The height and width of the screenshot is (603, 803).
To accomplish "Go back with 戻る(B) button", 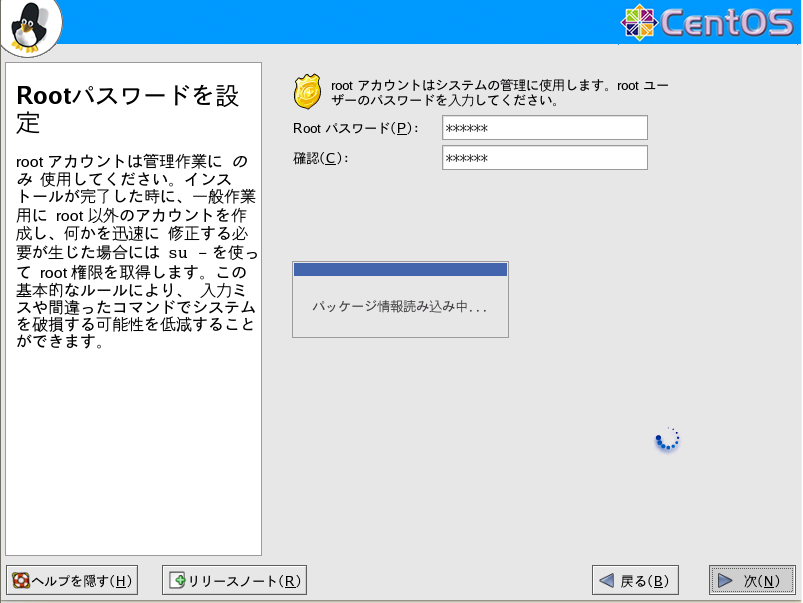I will [636, 580].
